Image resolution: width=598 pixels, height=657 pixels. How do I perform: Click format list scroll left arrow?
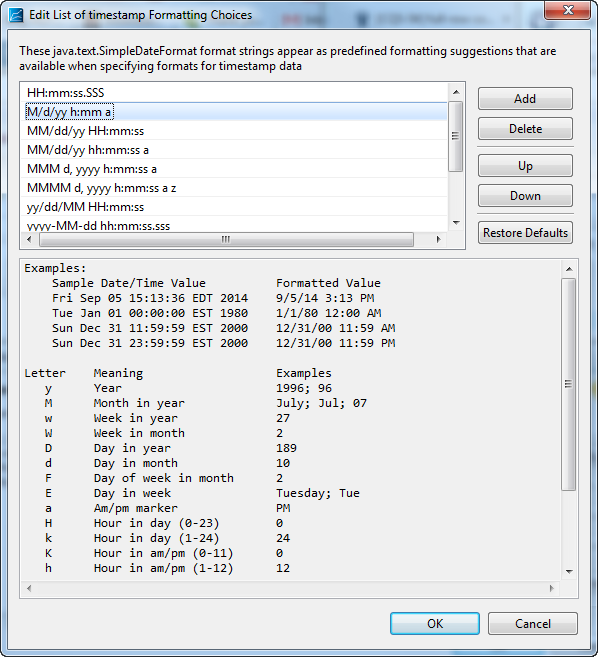29,239
